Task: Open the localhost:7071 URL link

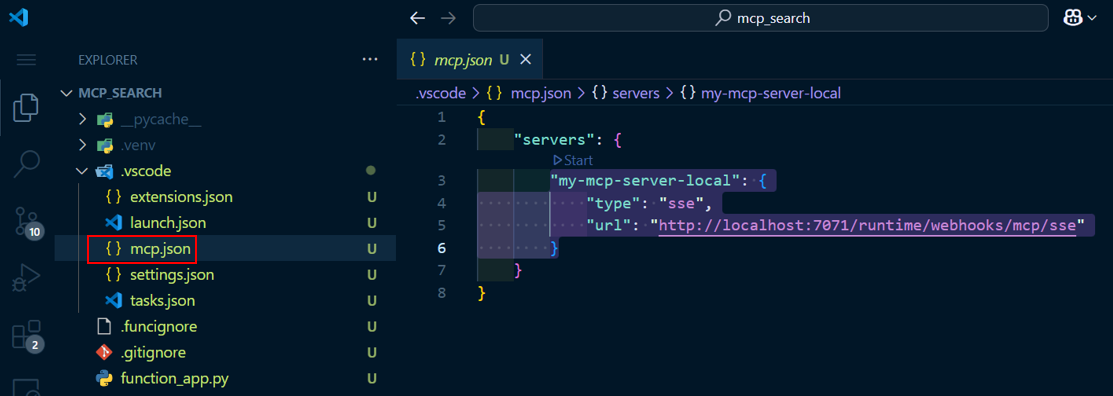Action: coord(867,226)
